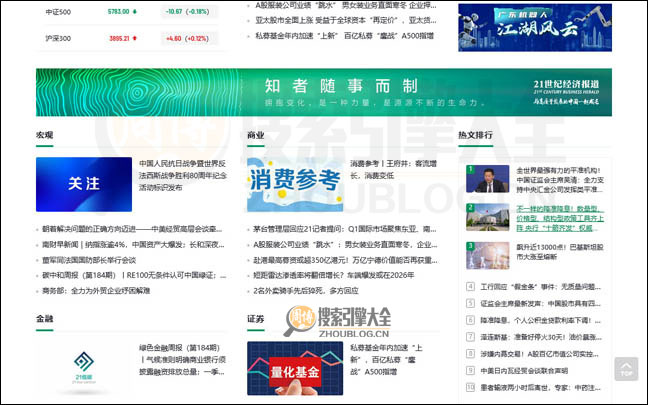The height and width of the screenshot is (405, 648).
Task: Open rank 5 证监会主席最新发声 article
Action: click(540, 303)
